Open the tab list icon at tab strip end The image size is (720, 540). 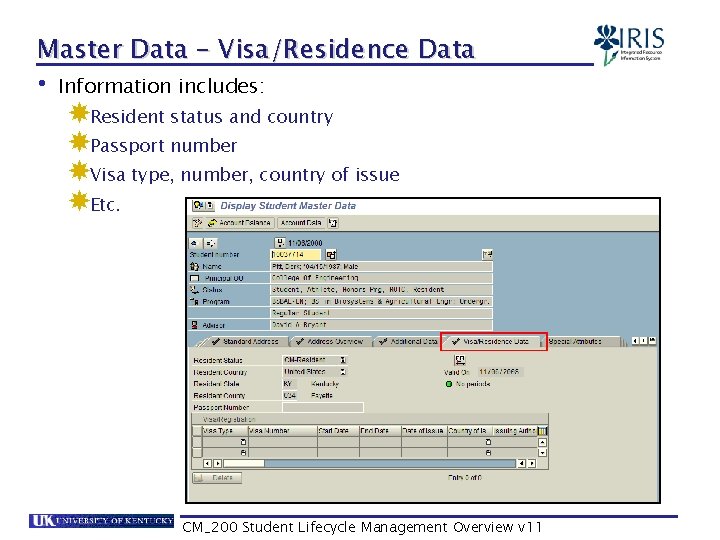[x=652, y=340]
